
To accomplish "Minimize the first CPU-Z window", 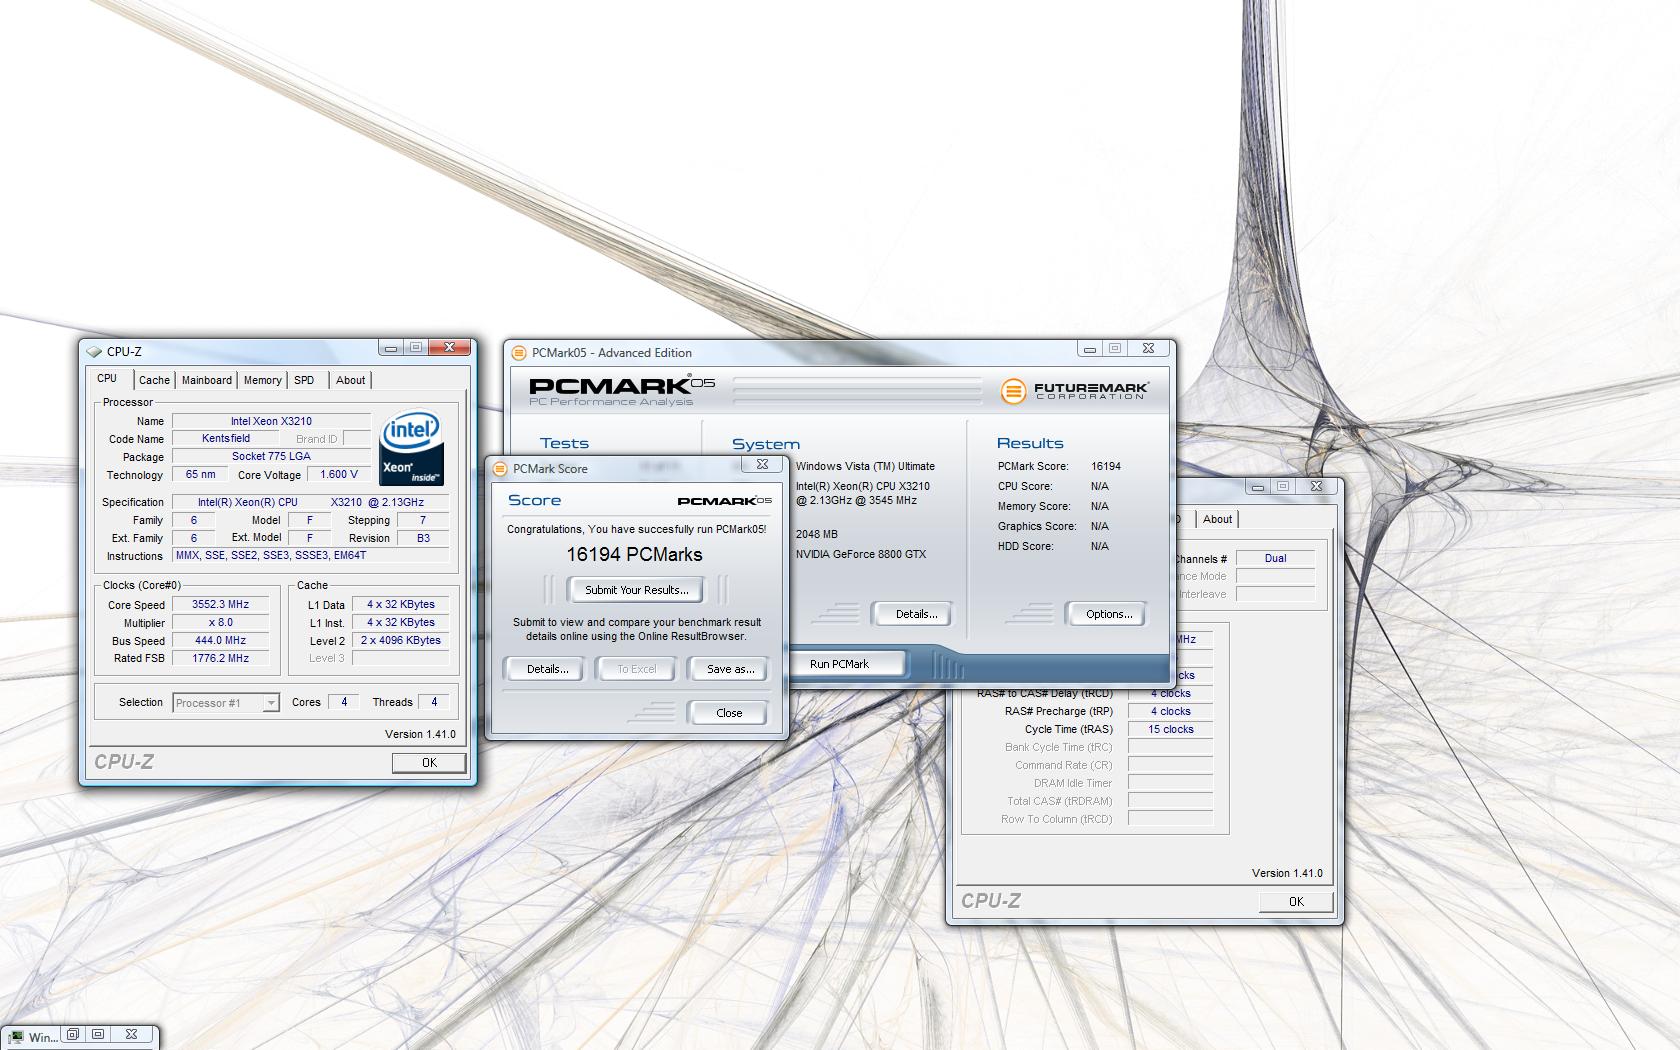I will coord(390,348).
